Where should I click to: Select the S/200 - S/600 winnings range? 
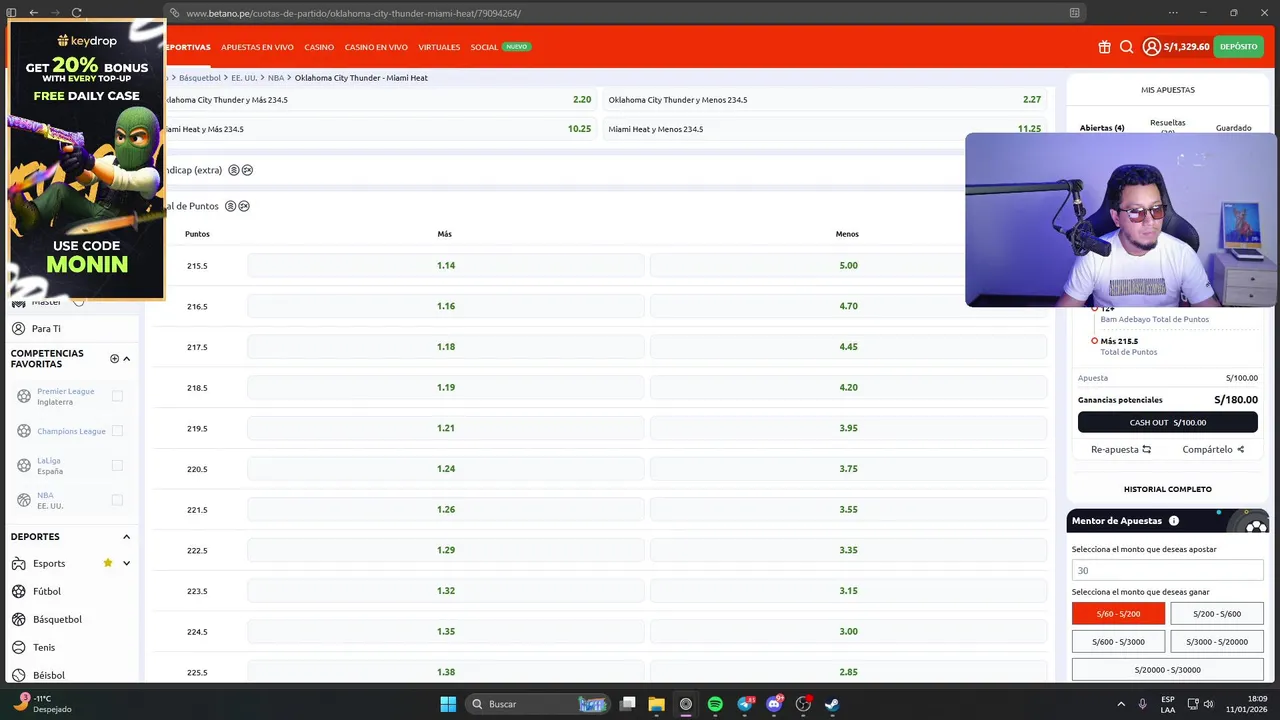(1217, 614)
